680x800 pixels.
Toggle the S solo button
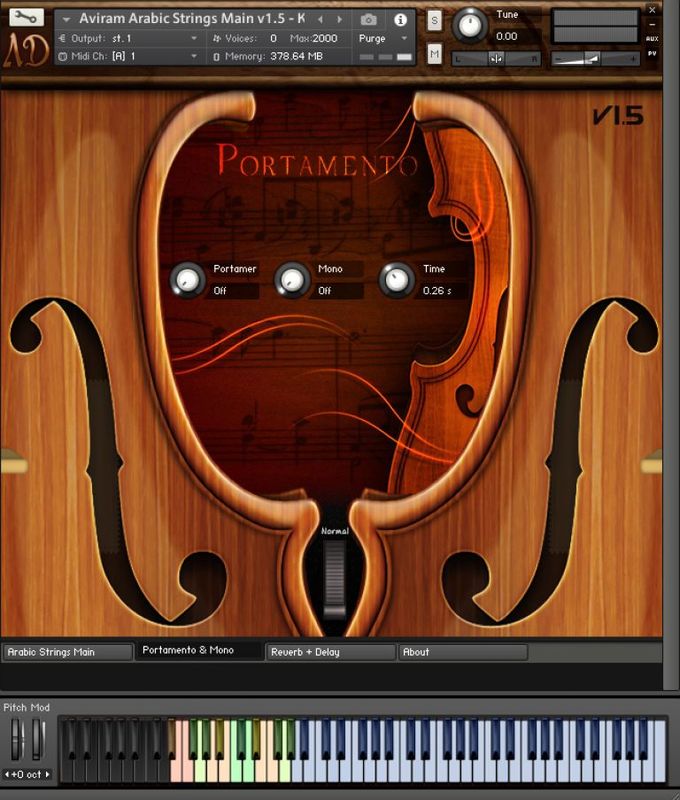(434, 20)
